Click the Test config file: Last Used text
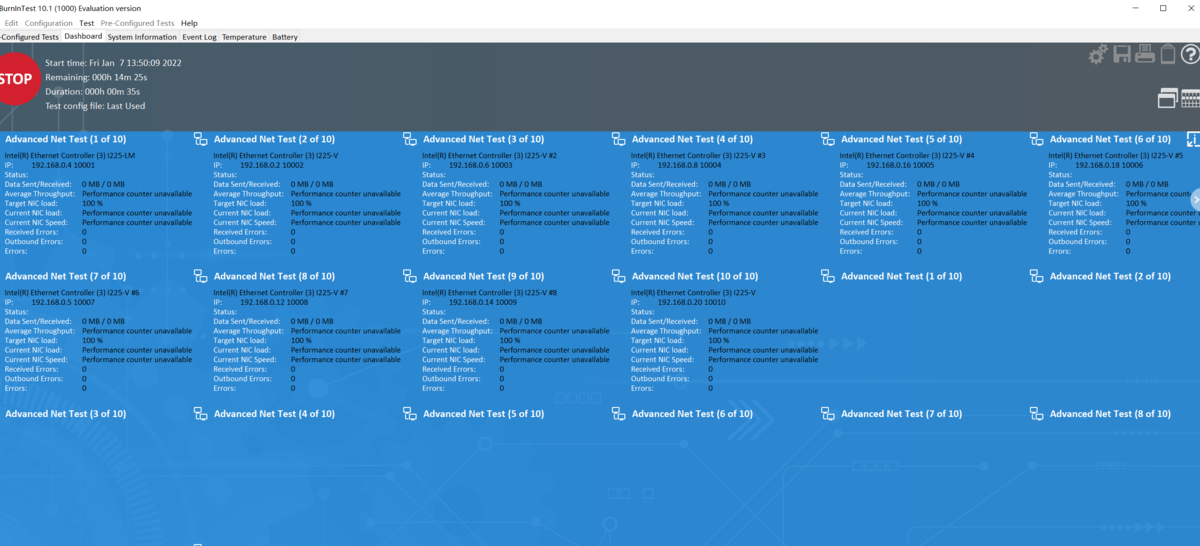Image resolution: width=1200 pixels, height=546 pixels. pyautogui.click(x=95, y=106)
